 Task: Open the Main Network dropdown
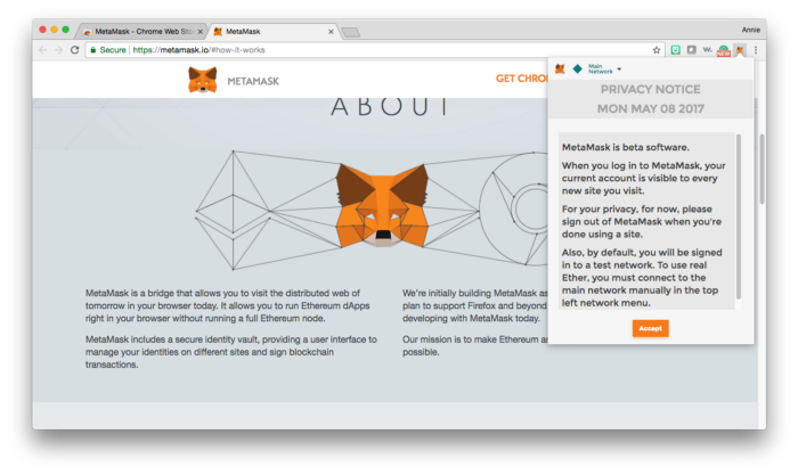[x=605, y=69]
